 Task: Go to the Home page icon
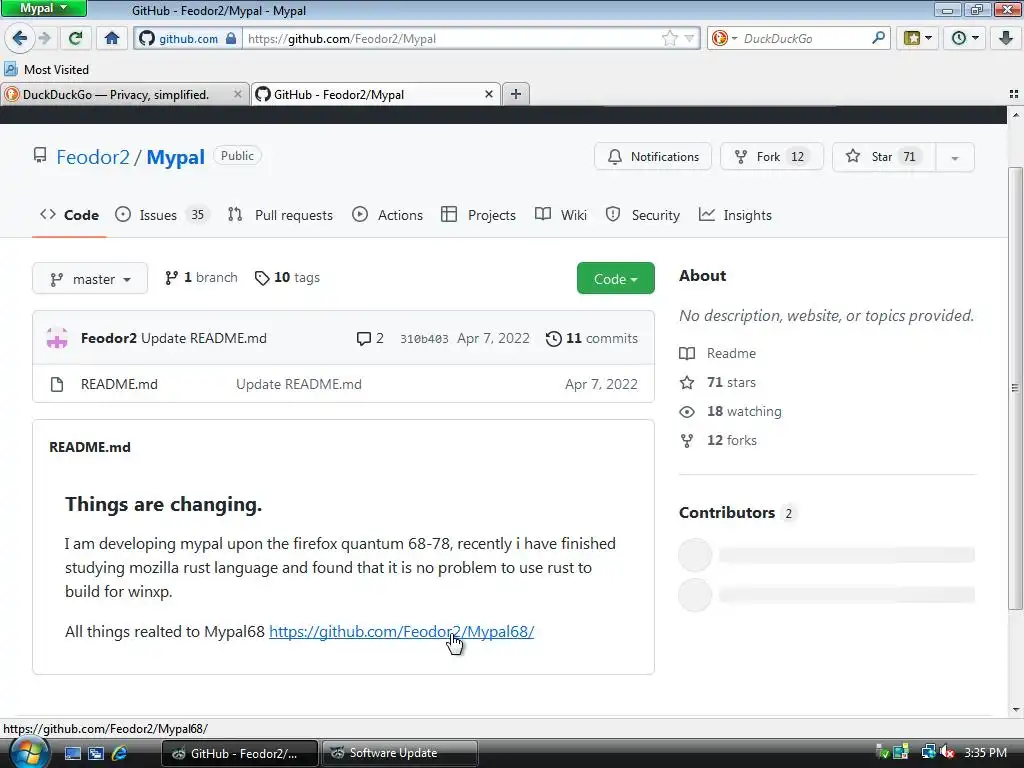point(112,38)
